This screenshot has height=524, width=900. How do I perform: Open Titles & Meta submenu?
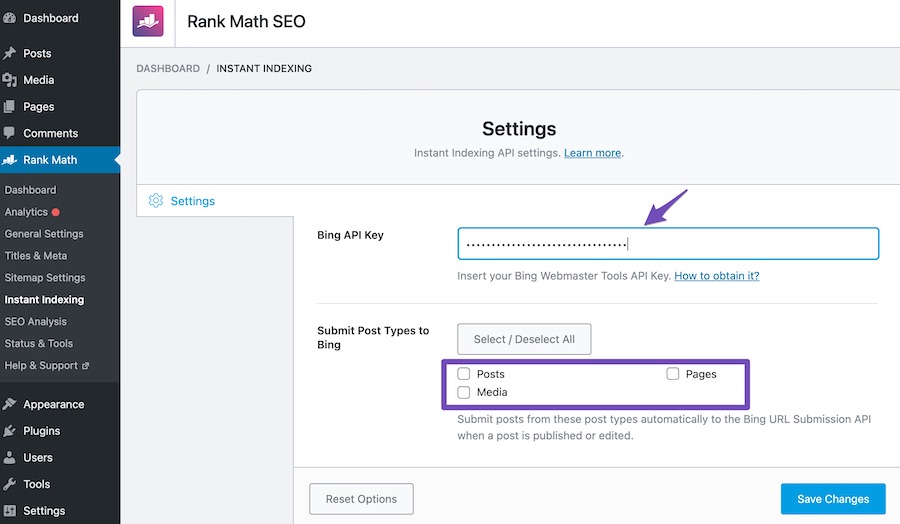click(x=36, y=256)
